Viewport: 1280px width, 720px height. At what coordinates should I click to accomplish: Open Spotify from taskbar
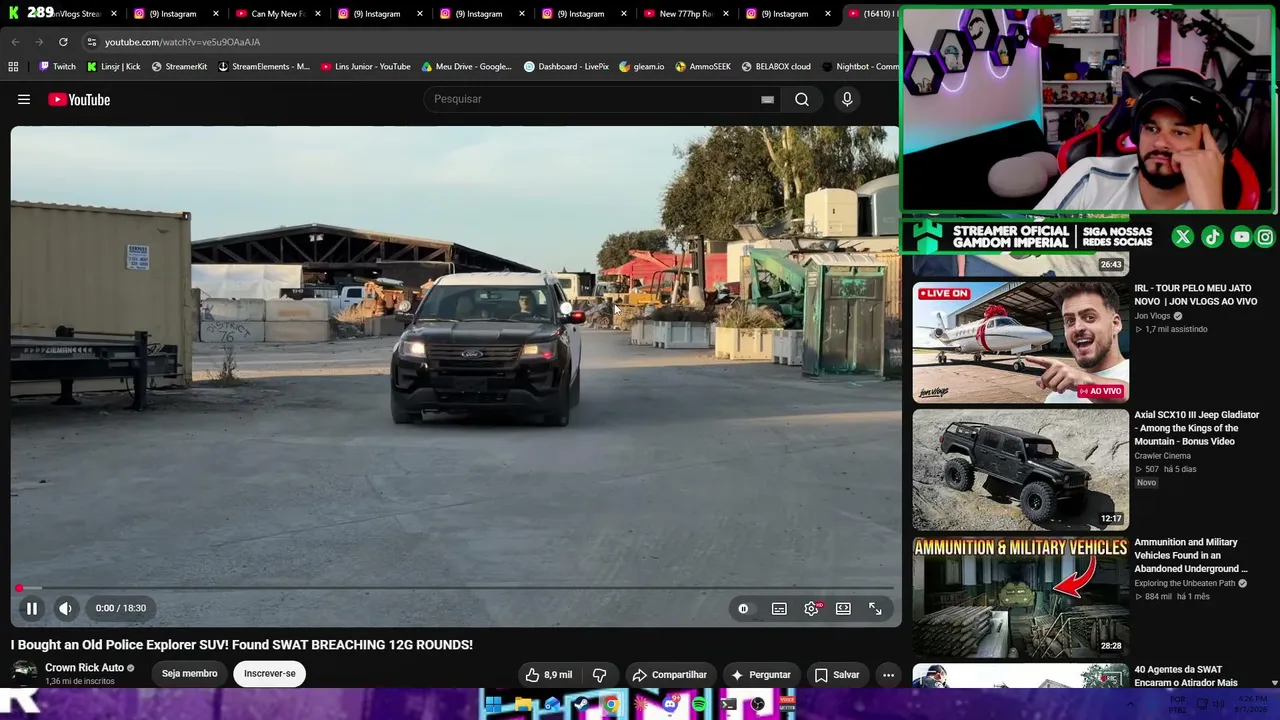(x=699, y=705)
